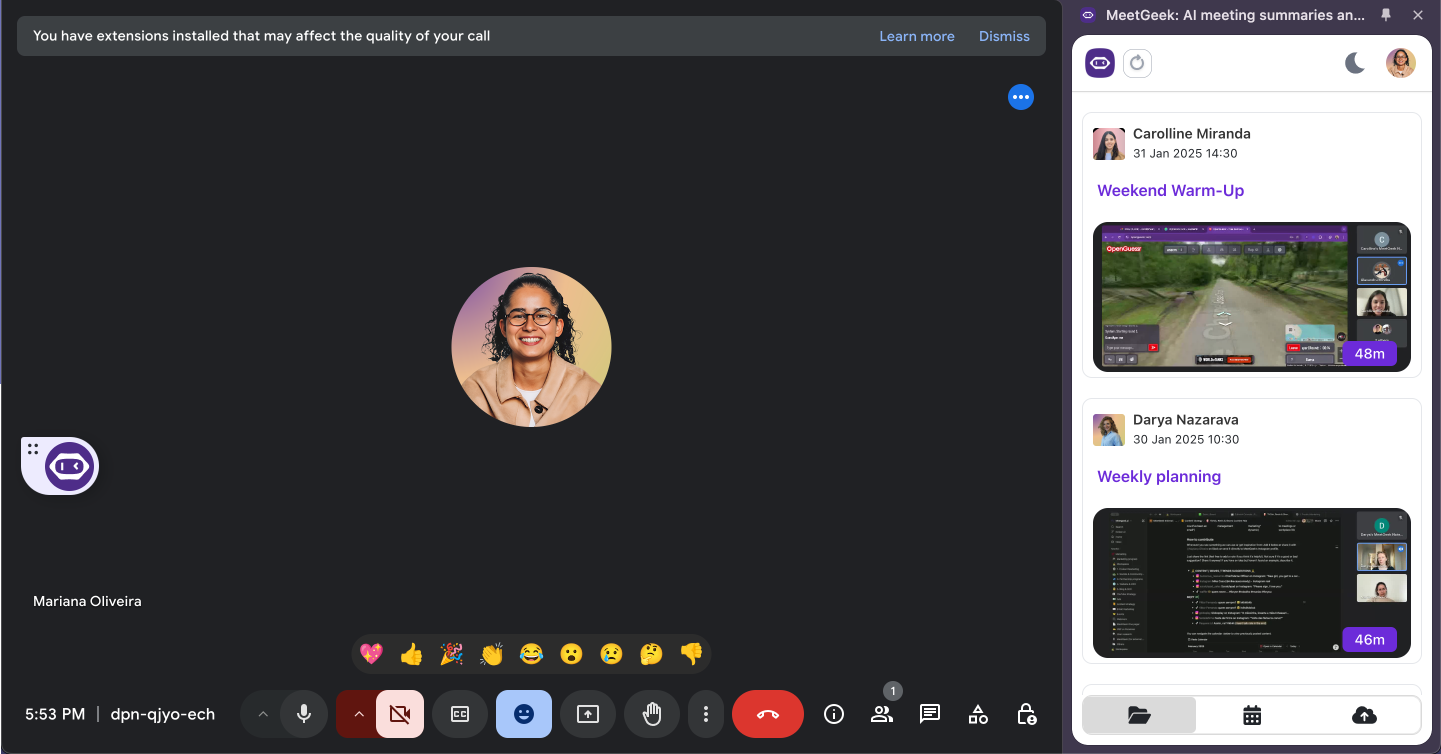This screenshot has height=754, width=1441.
Task: Switch to MeetGeek calendar tab
Action: (1252, 715)
